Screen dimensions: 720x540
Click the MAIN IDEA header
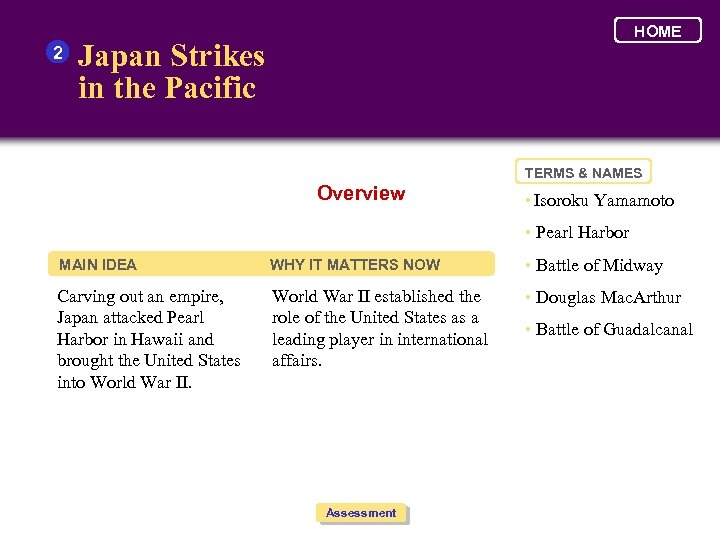tap(98, 265)
